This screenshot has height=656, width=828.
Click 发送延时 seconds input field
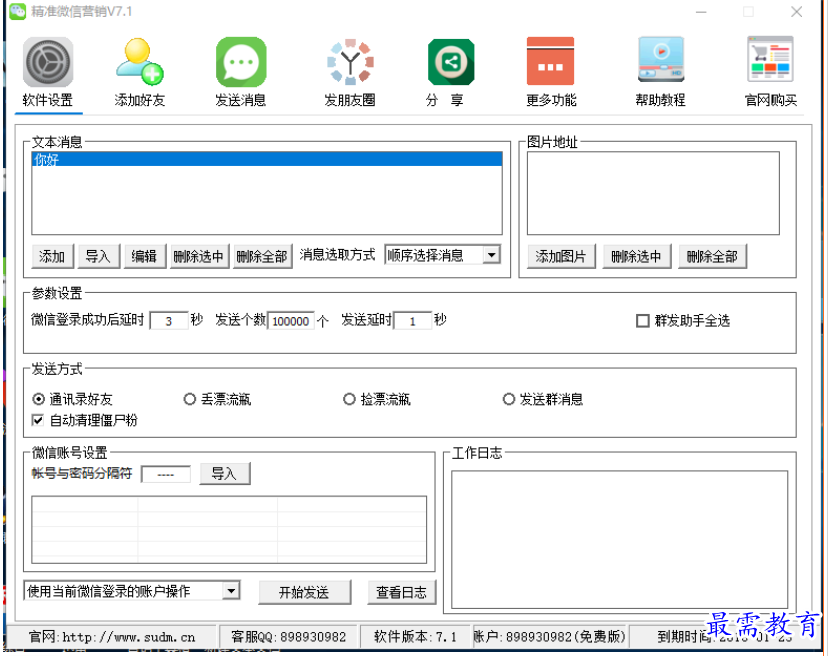coord(412,321)
